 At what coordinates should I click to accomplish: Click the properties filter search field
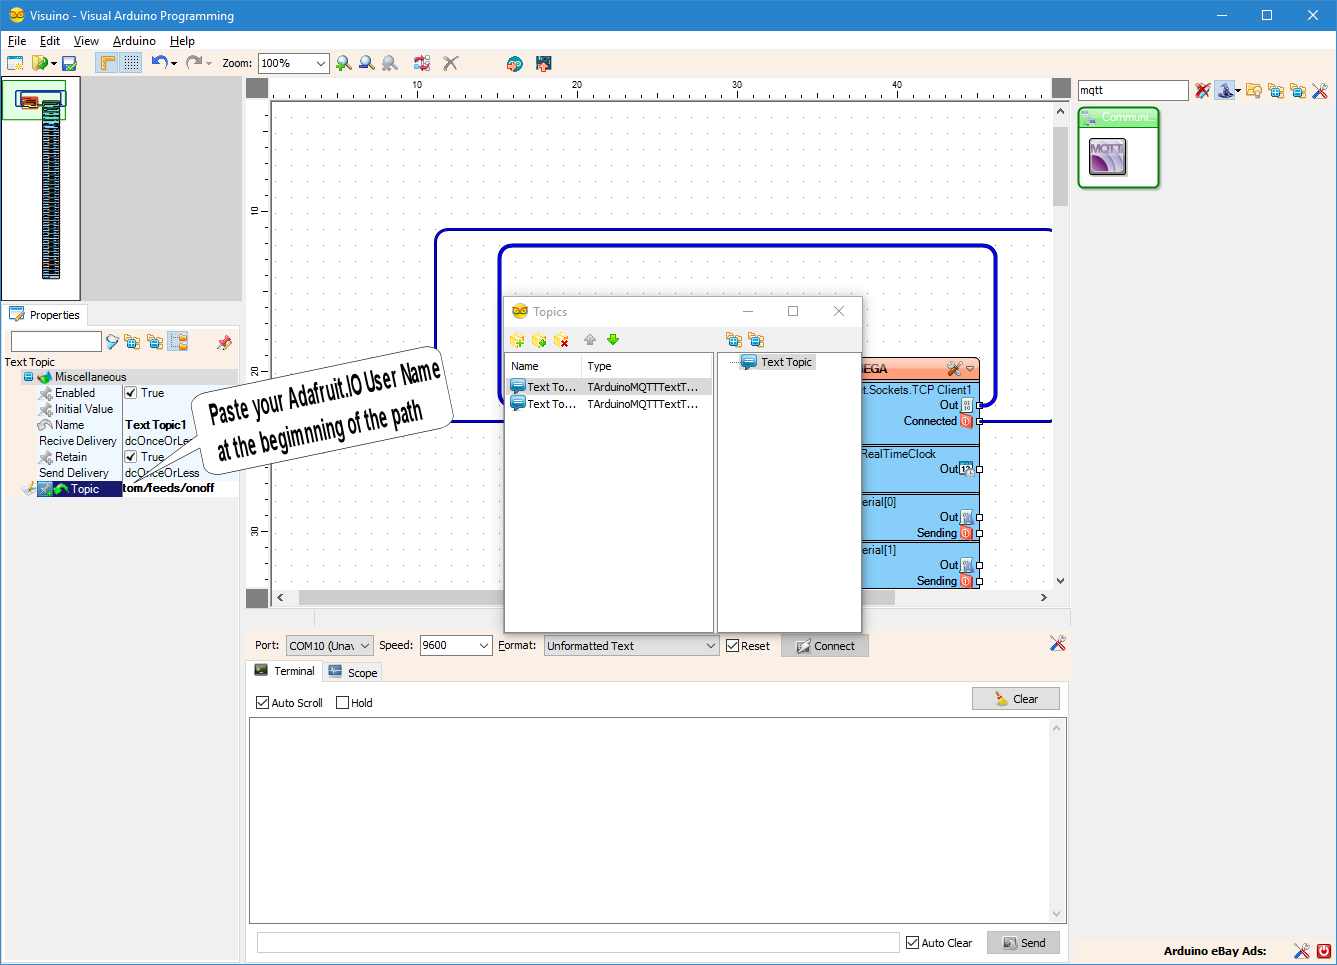tap(56, 342)
